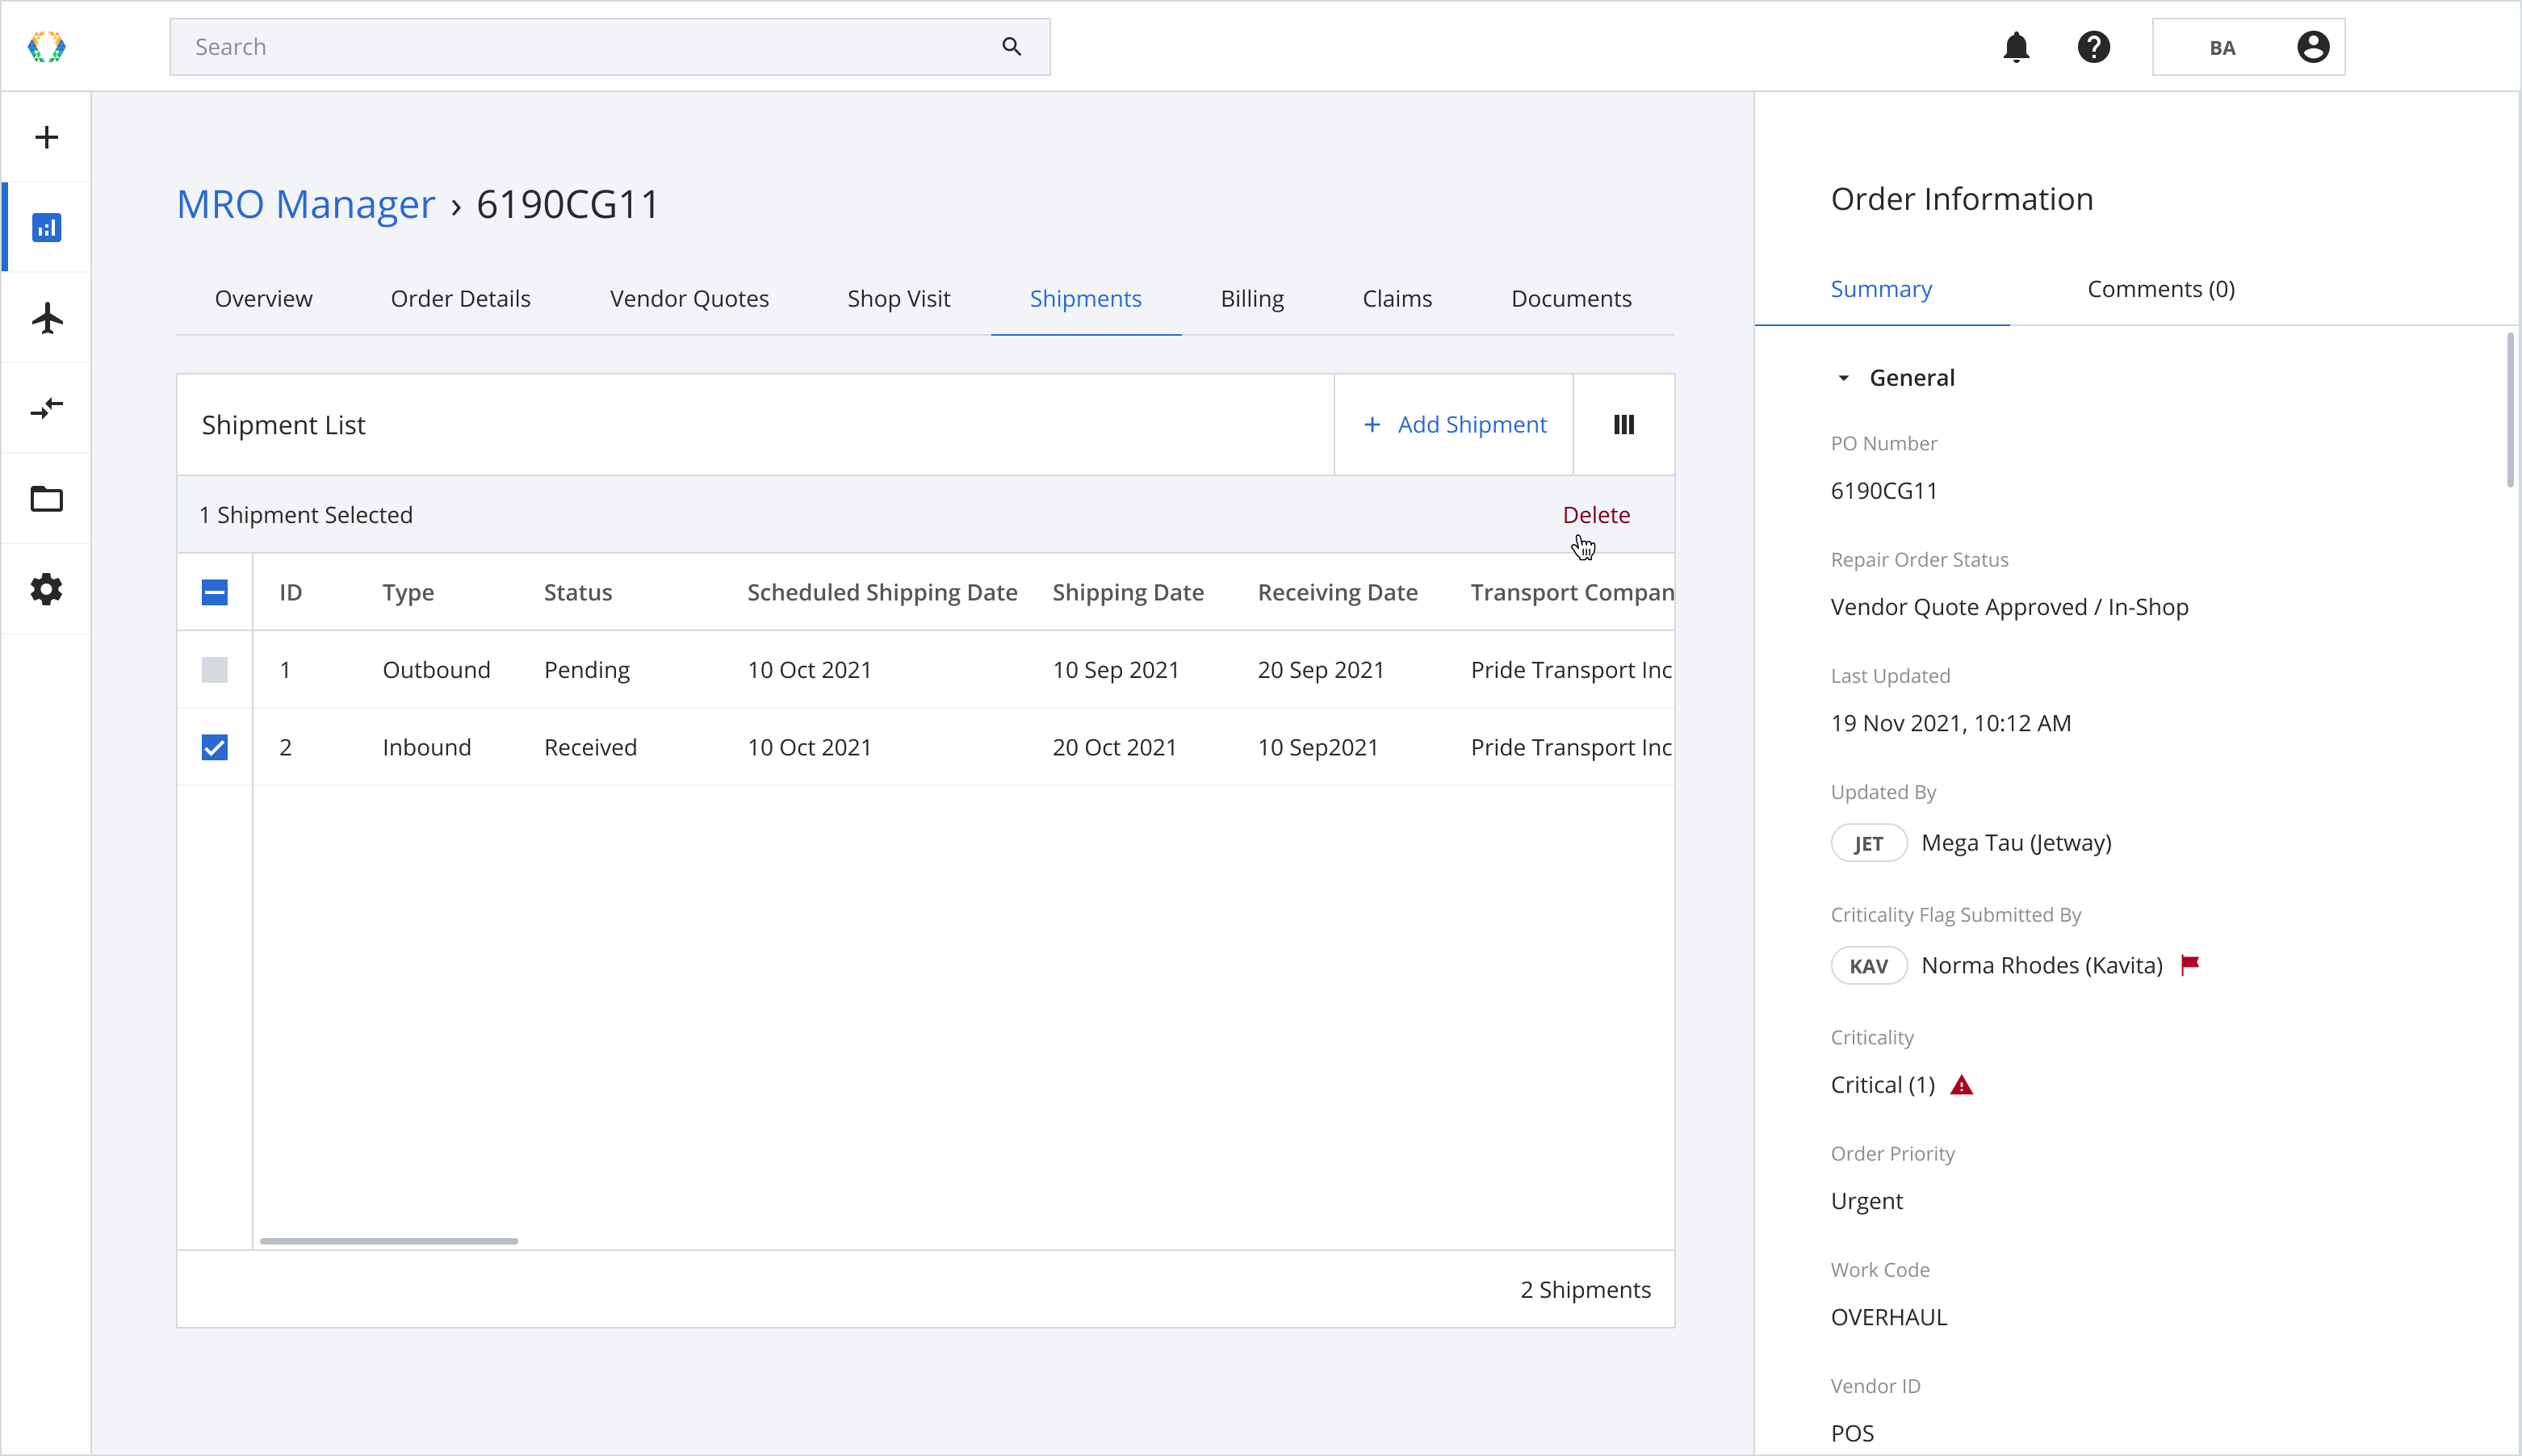This screenshot has height=1456, width=2522.
Task: Sort by the Status column header
Action: (578, 592)
